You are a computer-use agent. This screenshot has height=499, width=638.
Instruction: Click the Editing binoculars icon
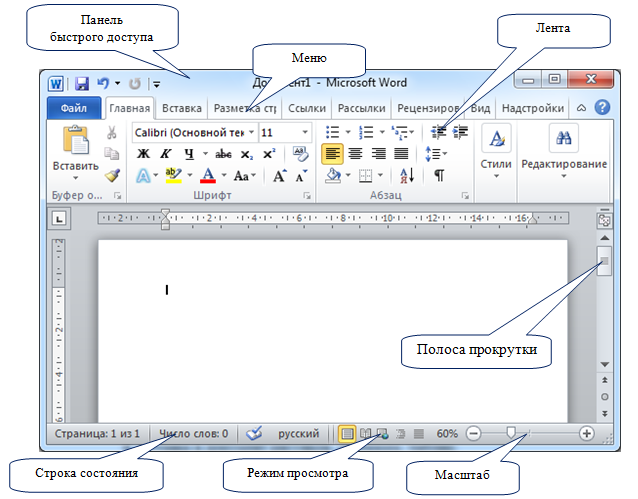point(564,138)
